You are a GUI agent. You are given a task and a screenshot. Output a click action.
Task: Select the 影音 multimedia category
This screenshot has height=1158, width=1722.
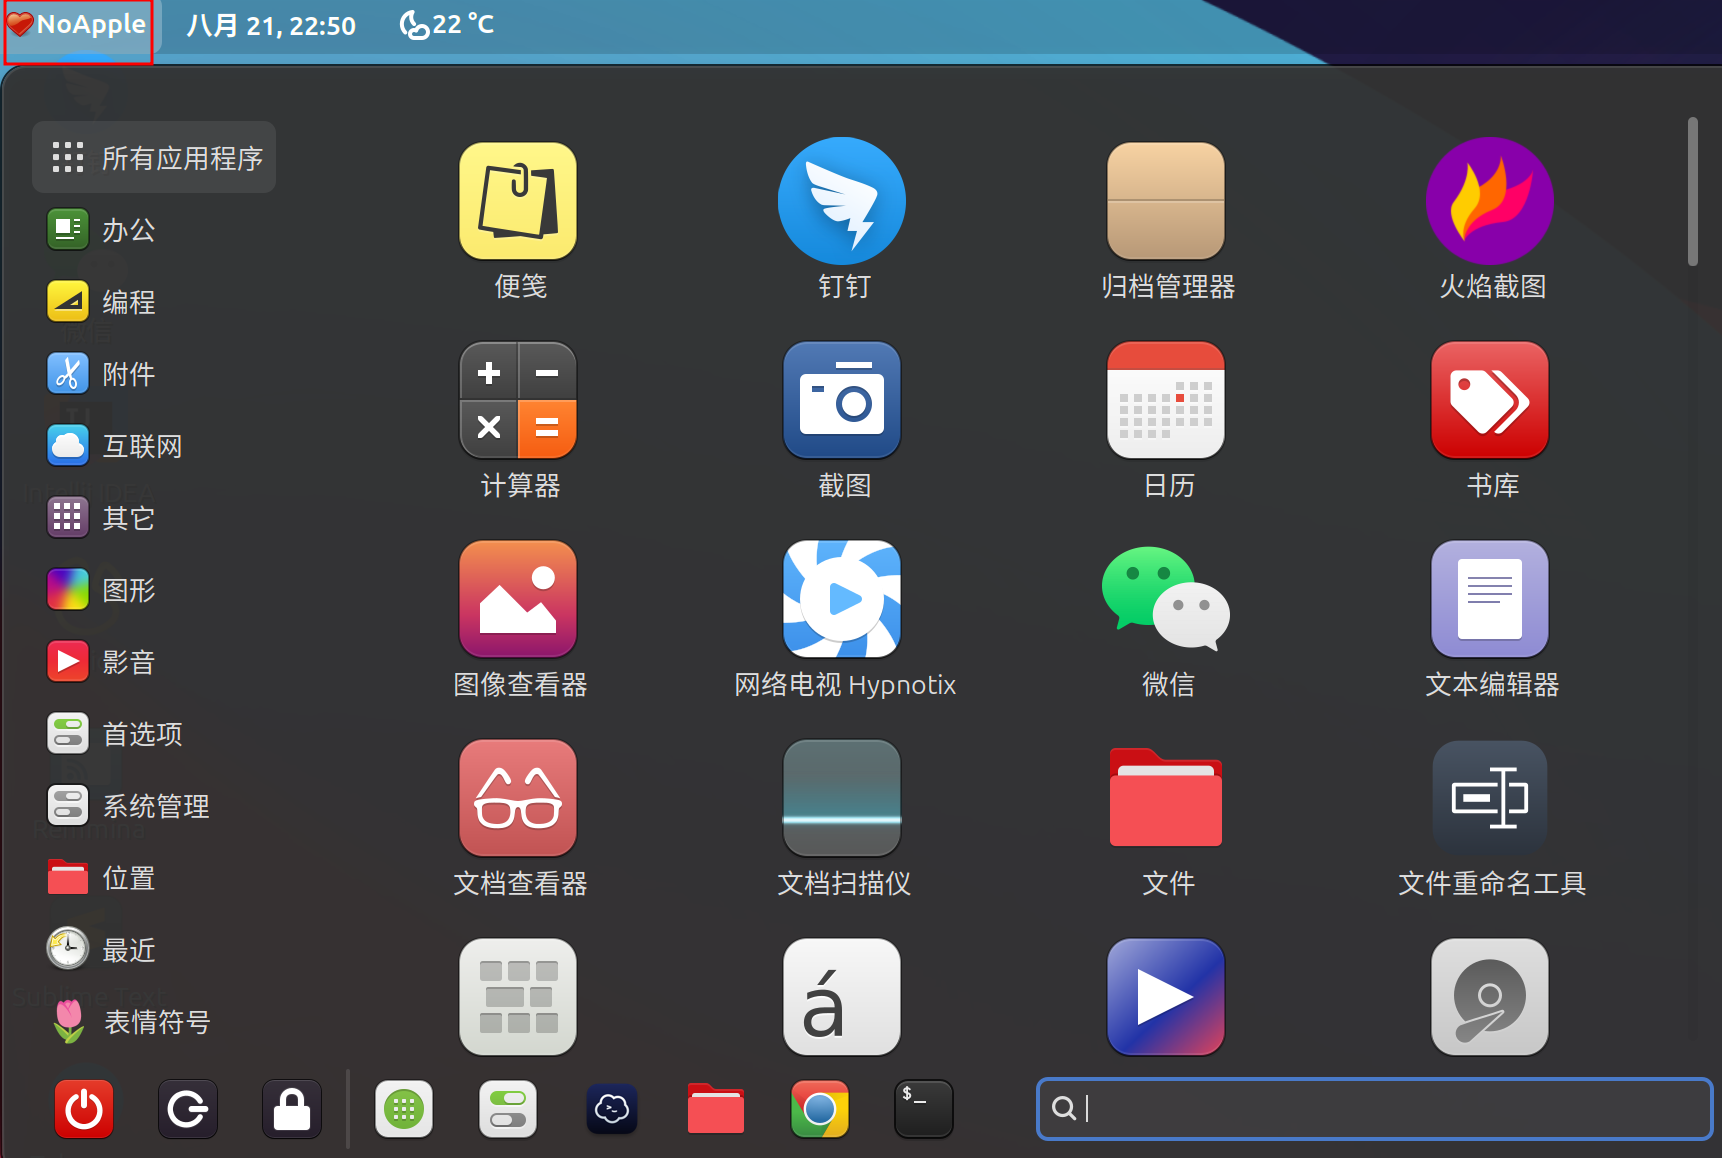(x=154, y=662)
